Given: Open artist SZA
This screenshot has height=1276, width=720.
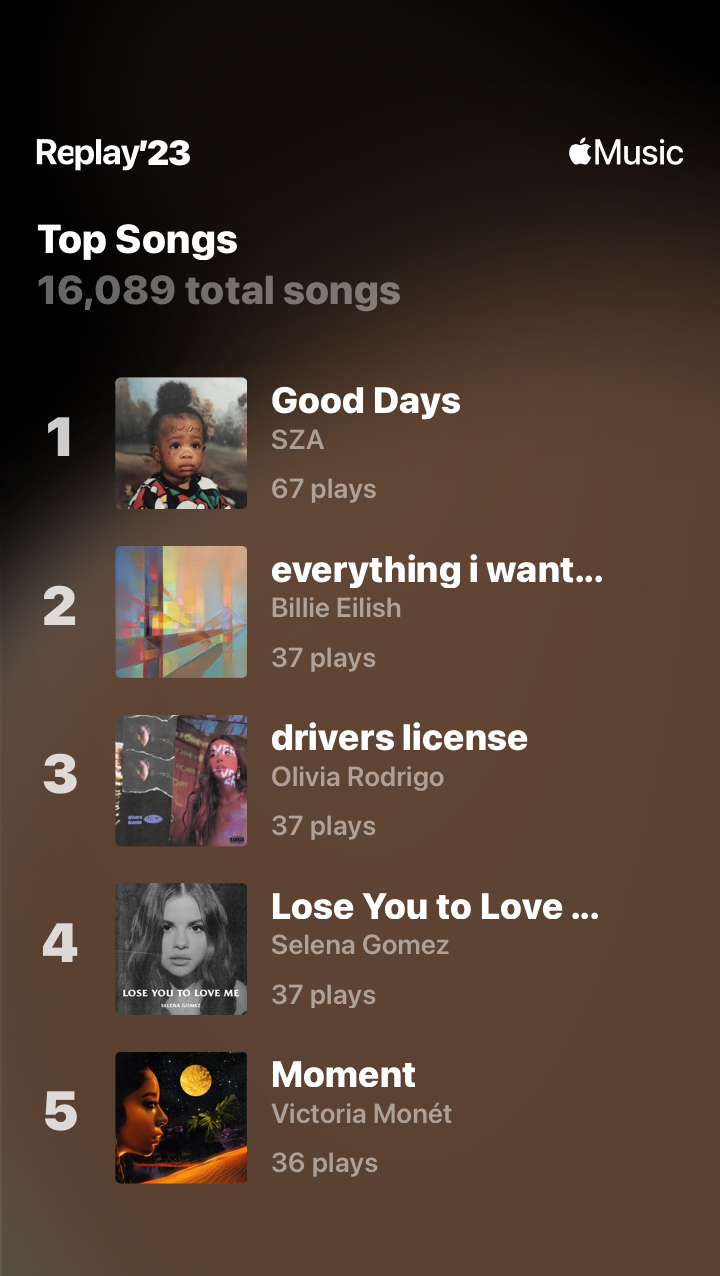Looking at the screenshot, I should pos(297,439).
